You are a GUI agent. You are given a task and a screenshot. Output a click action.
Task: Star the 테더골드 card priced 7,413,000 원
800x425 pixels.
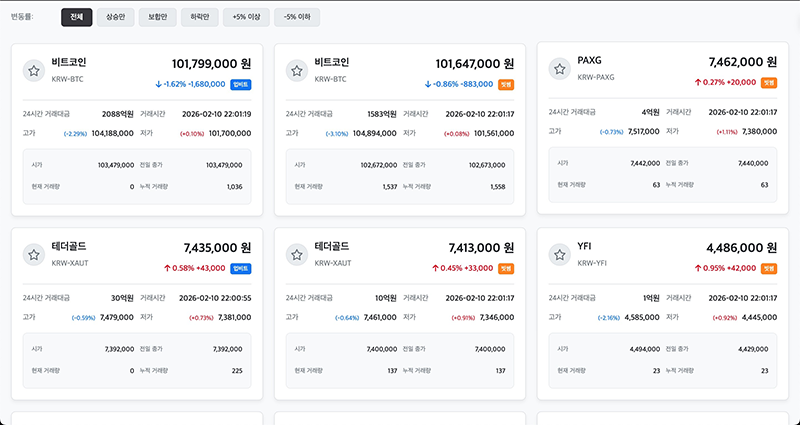297,255
